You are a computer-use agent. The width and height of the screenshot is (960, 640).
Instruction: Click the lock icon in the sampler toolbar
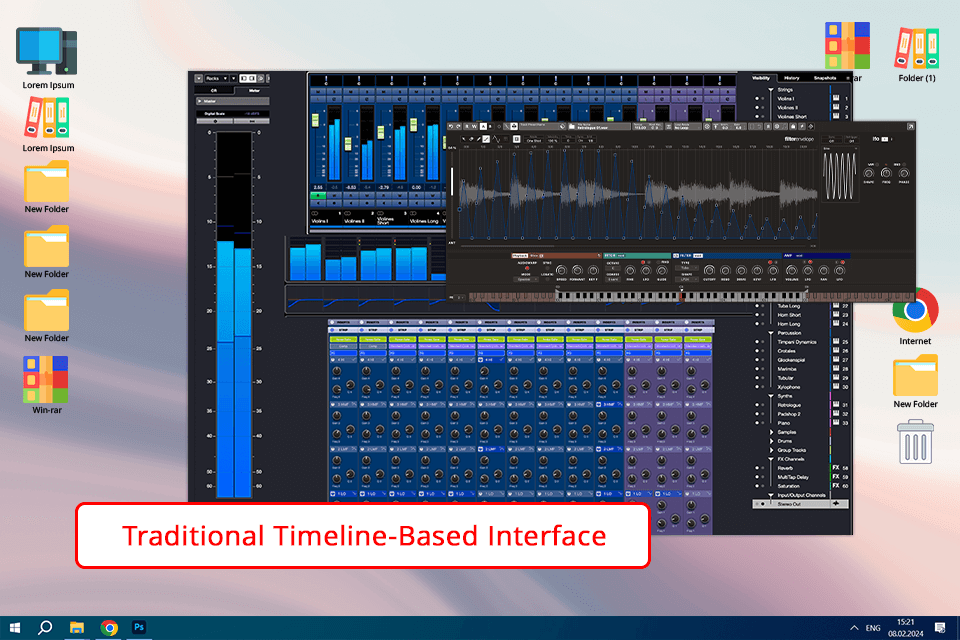[x=793, y=127]
